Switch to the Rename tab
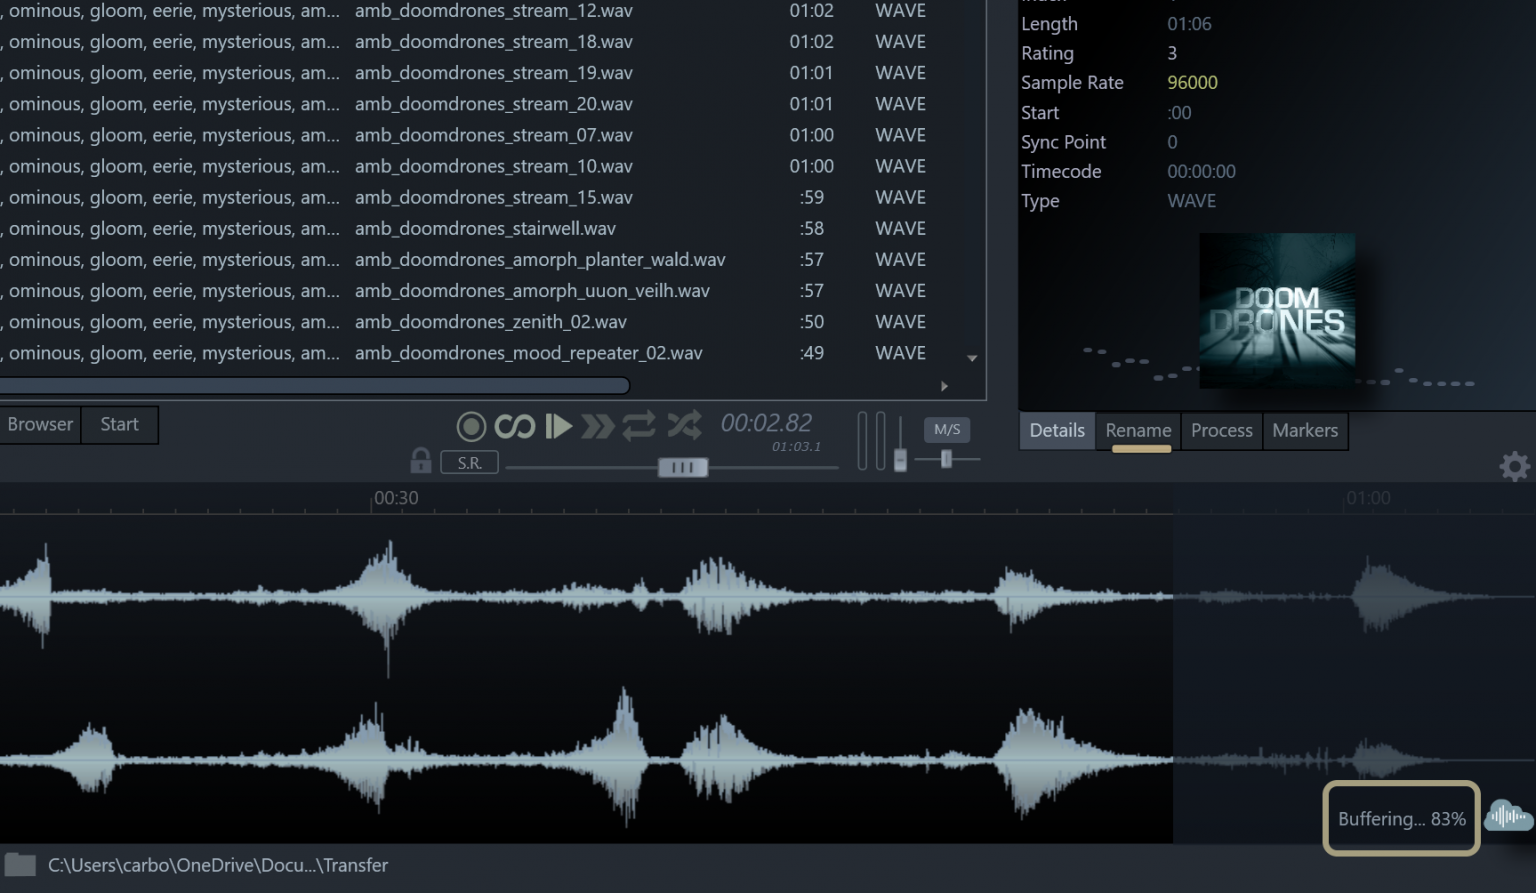Image resolution: width=1536 pixels, height=893 pixels. pos(1137,430)
